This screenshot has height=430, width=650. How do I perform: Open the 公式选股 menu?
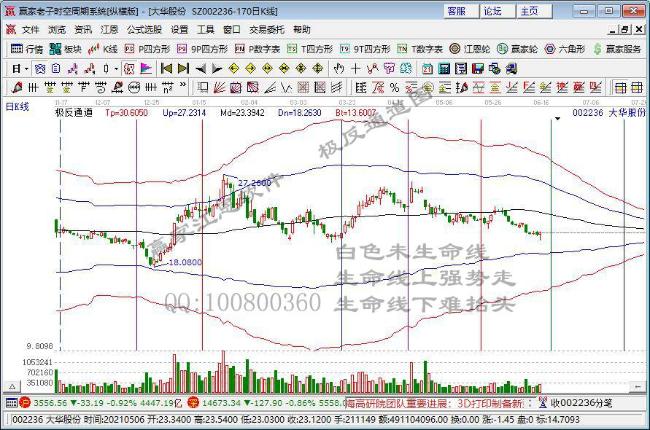pyautogui.click(x=144, y=30)
